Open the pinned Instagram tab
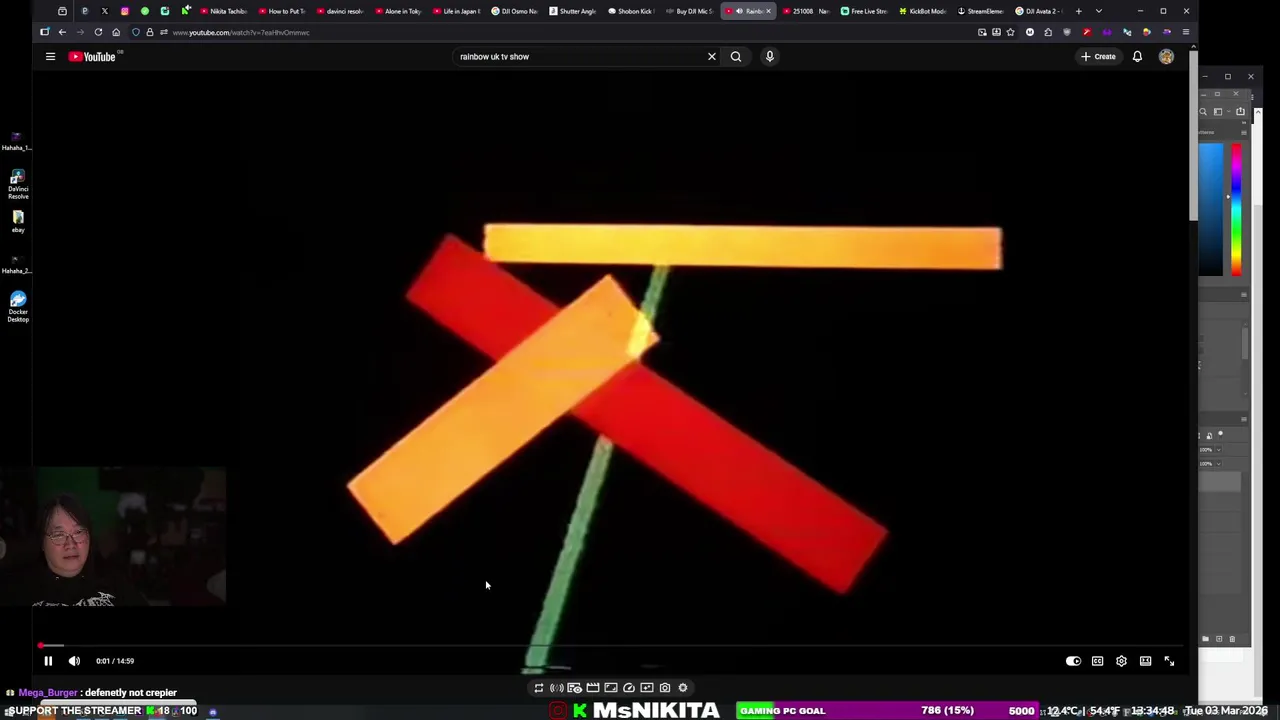This screenshot has height=720, width=1280. coord(124,11)
